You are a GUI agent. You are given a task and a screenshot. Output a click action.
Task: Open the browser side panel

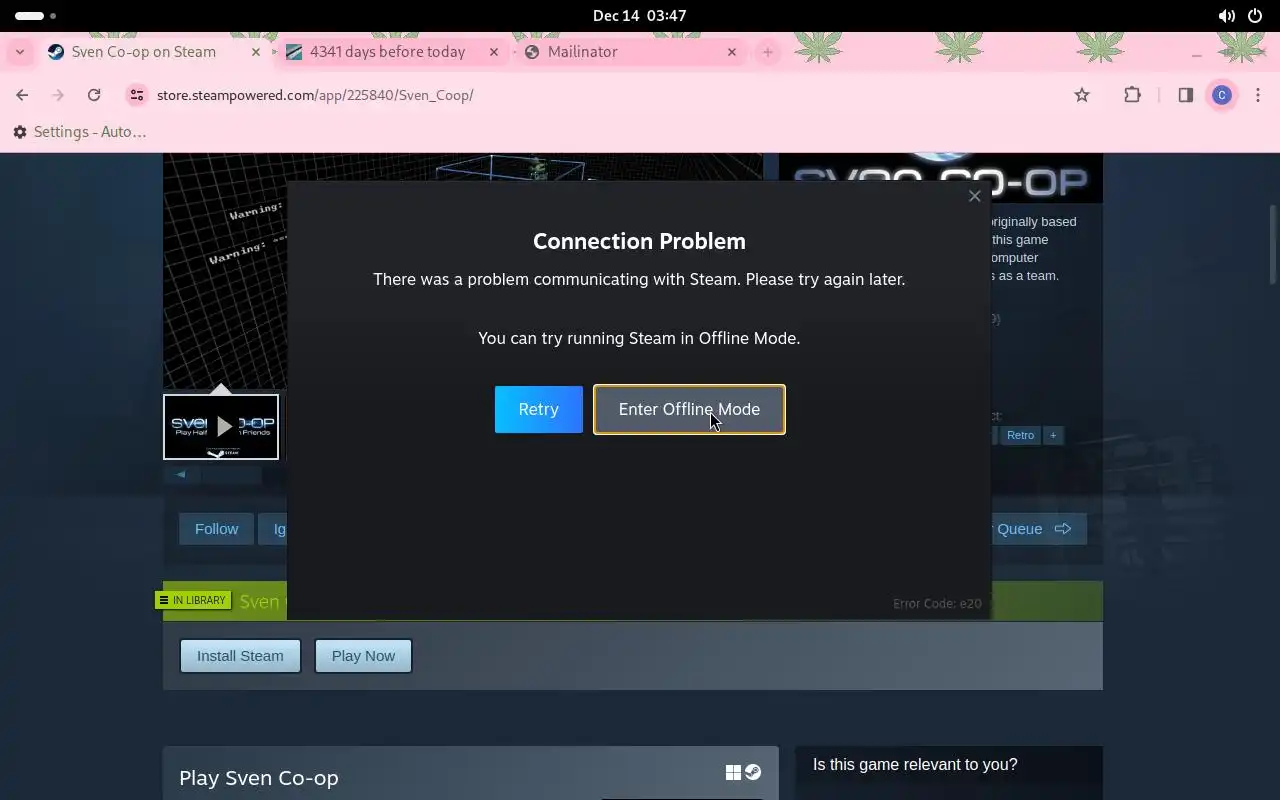coord(1185,95)
